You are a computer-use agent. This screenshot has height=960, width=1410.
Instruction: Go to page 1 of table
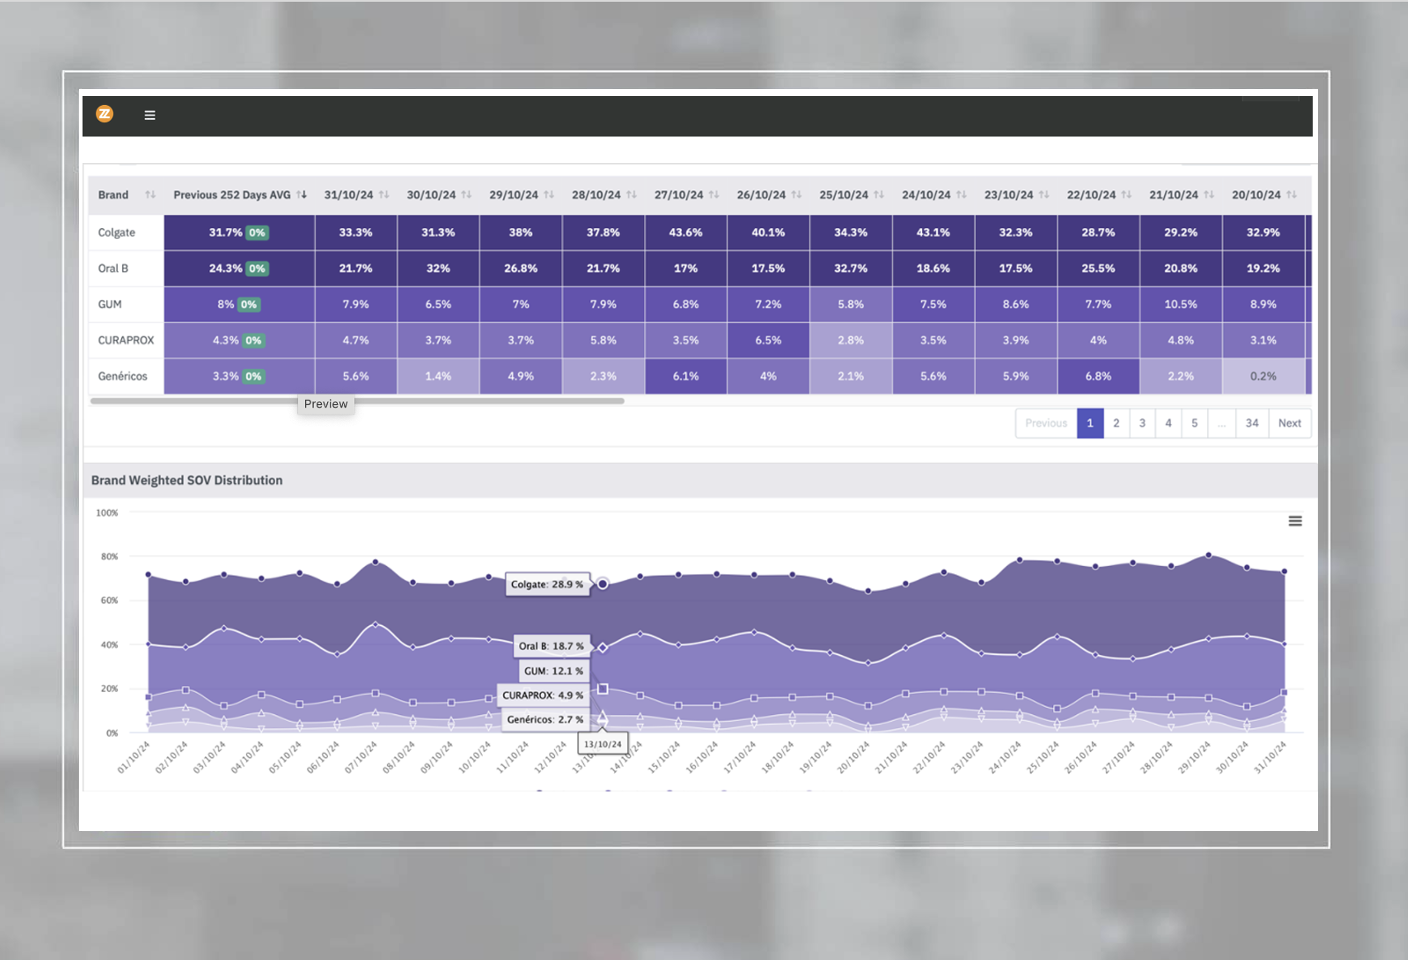coord(1090,423)
